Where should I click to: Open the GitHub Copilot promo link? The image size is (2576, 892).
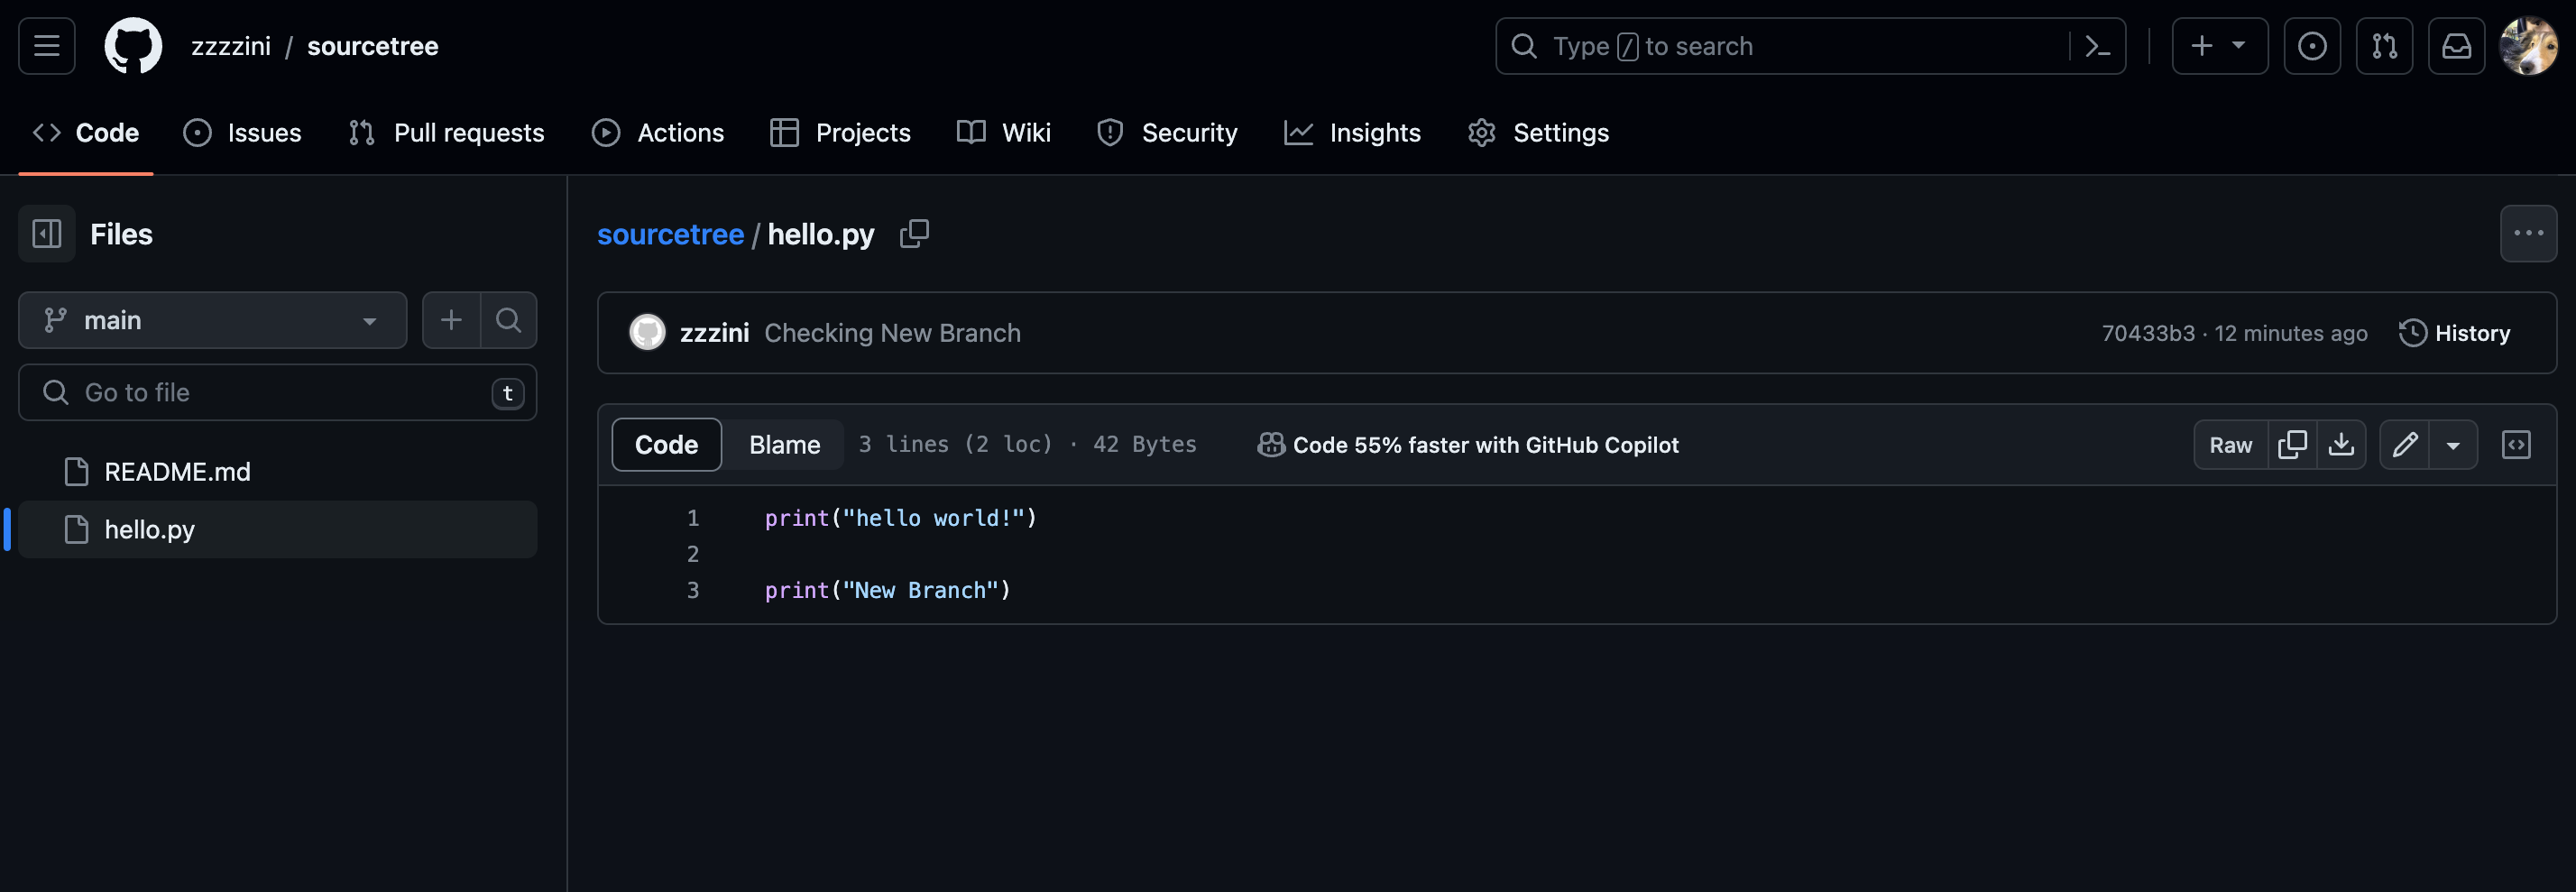[x=1467, y=445]
